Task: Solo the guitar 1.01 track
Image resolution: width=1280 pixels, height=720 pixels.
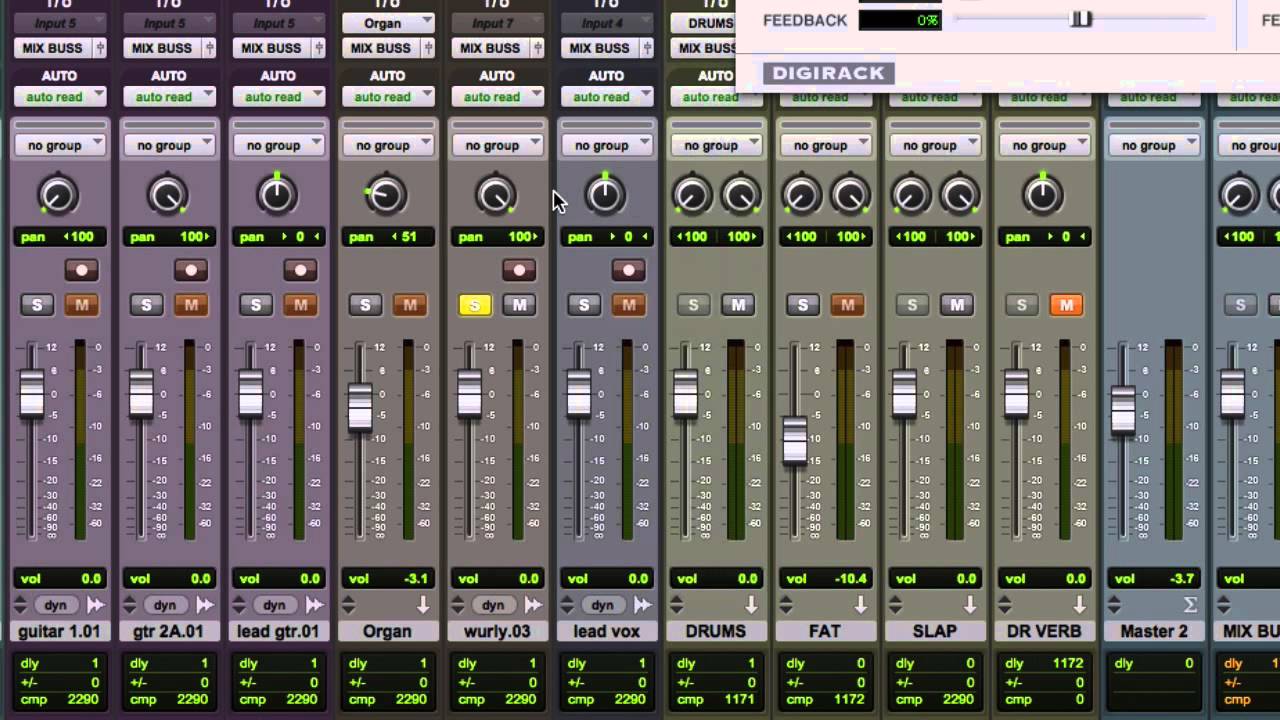Action: click(x=37, y=305)
